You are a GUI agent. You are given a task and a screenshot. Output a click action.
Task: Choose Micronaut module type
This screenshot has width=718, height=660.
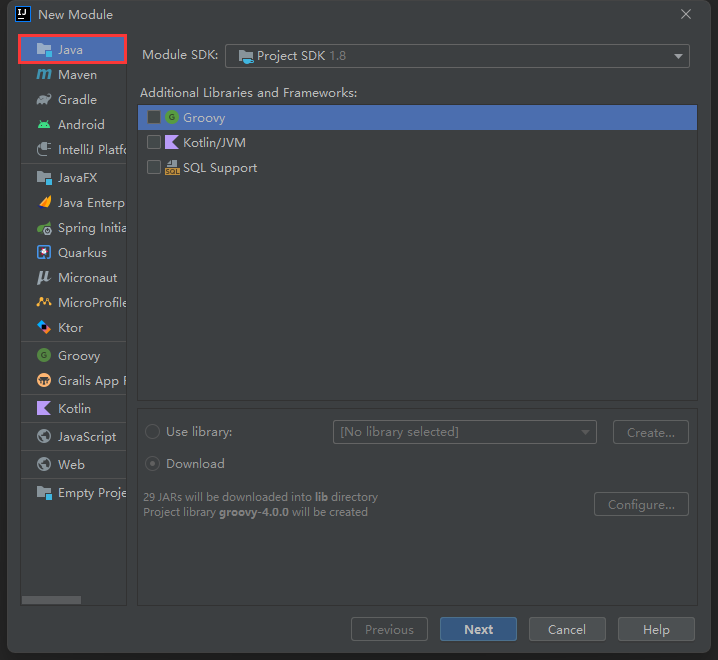pos(73,278)
